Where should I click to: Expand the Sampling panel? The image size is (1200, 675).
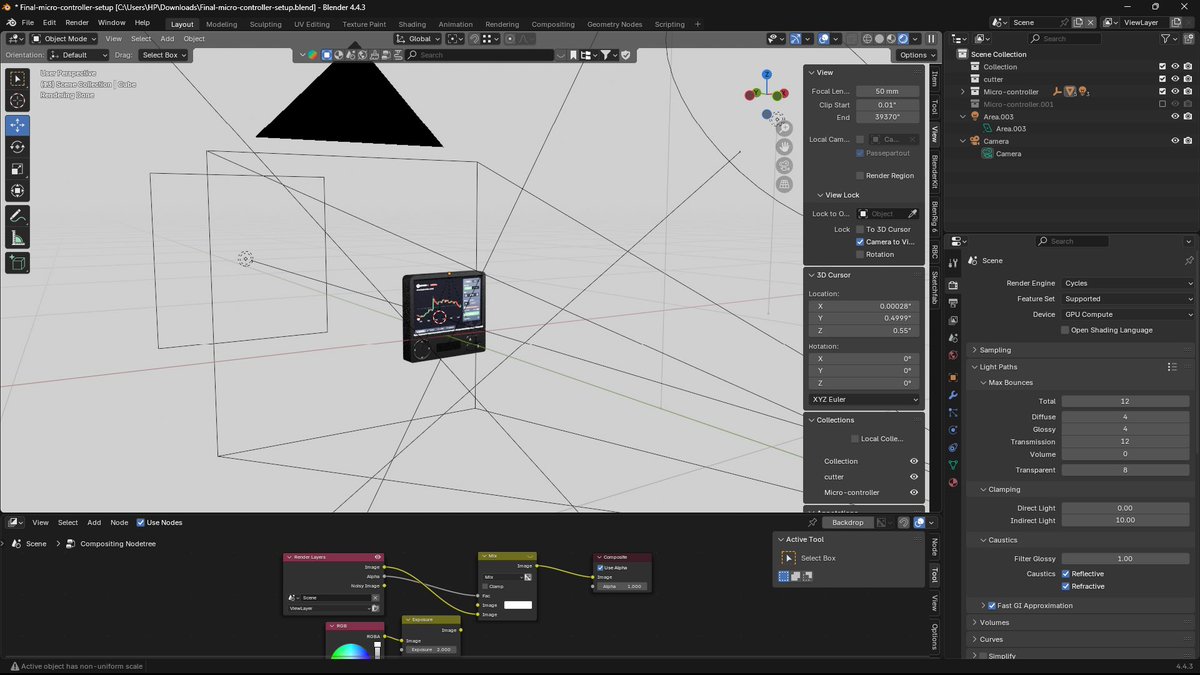(x=995, y=350)
